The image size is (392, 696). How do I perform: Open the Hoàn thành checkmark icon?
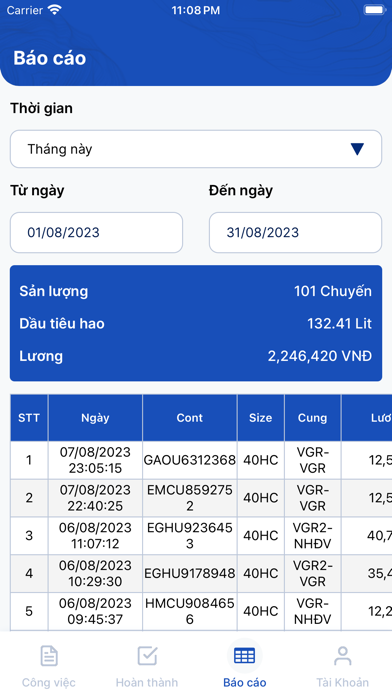pos(147,656)
